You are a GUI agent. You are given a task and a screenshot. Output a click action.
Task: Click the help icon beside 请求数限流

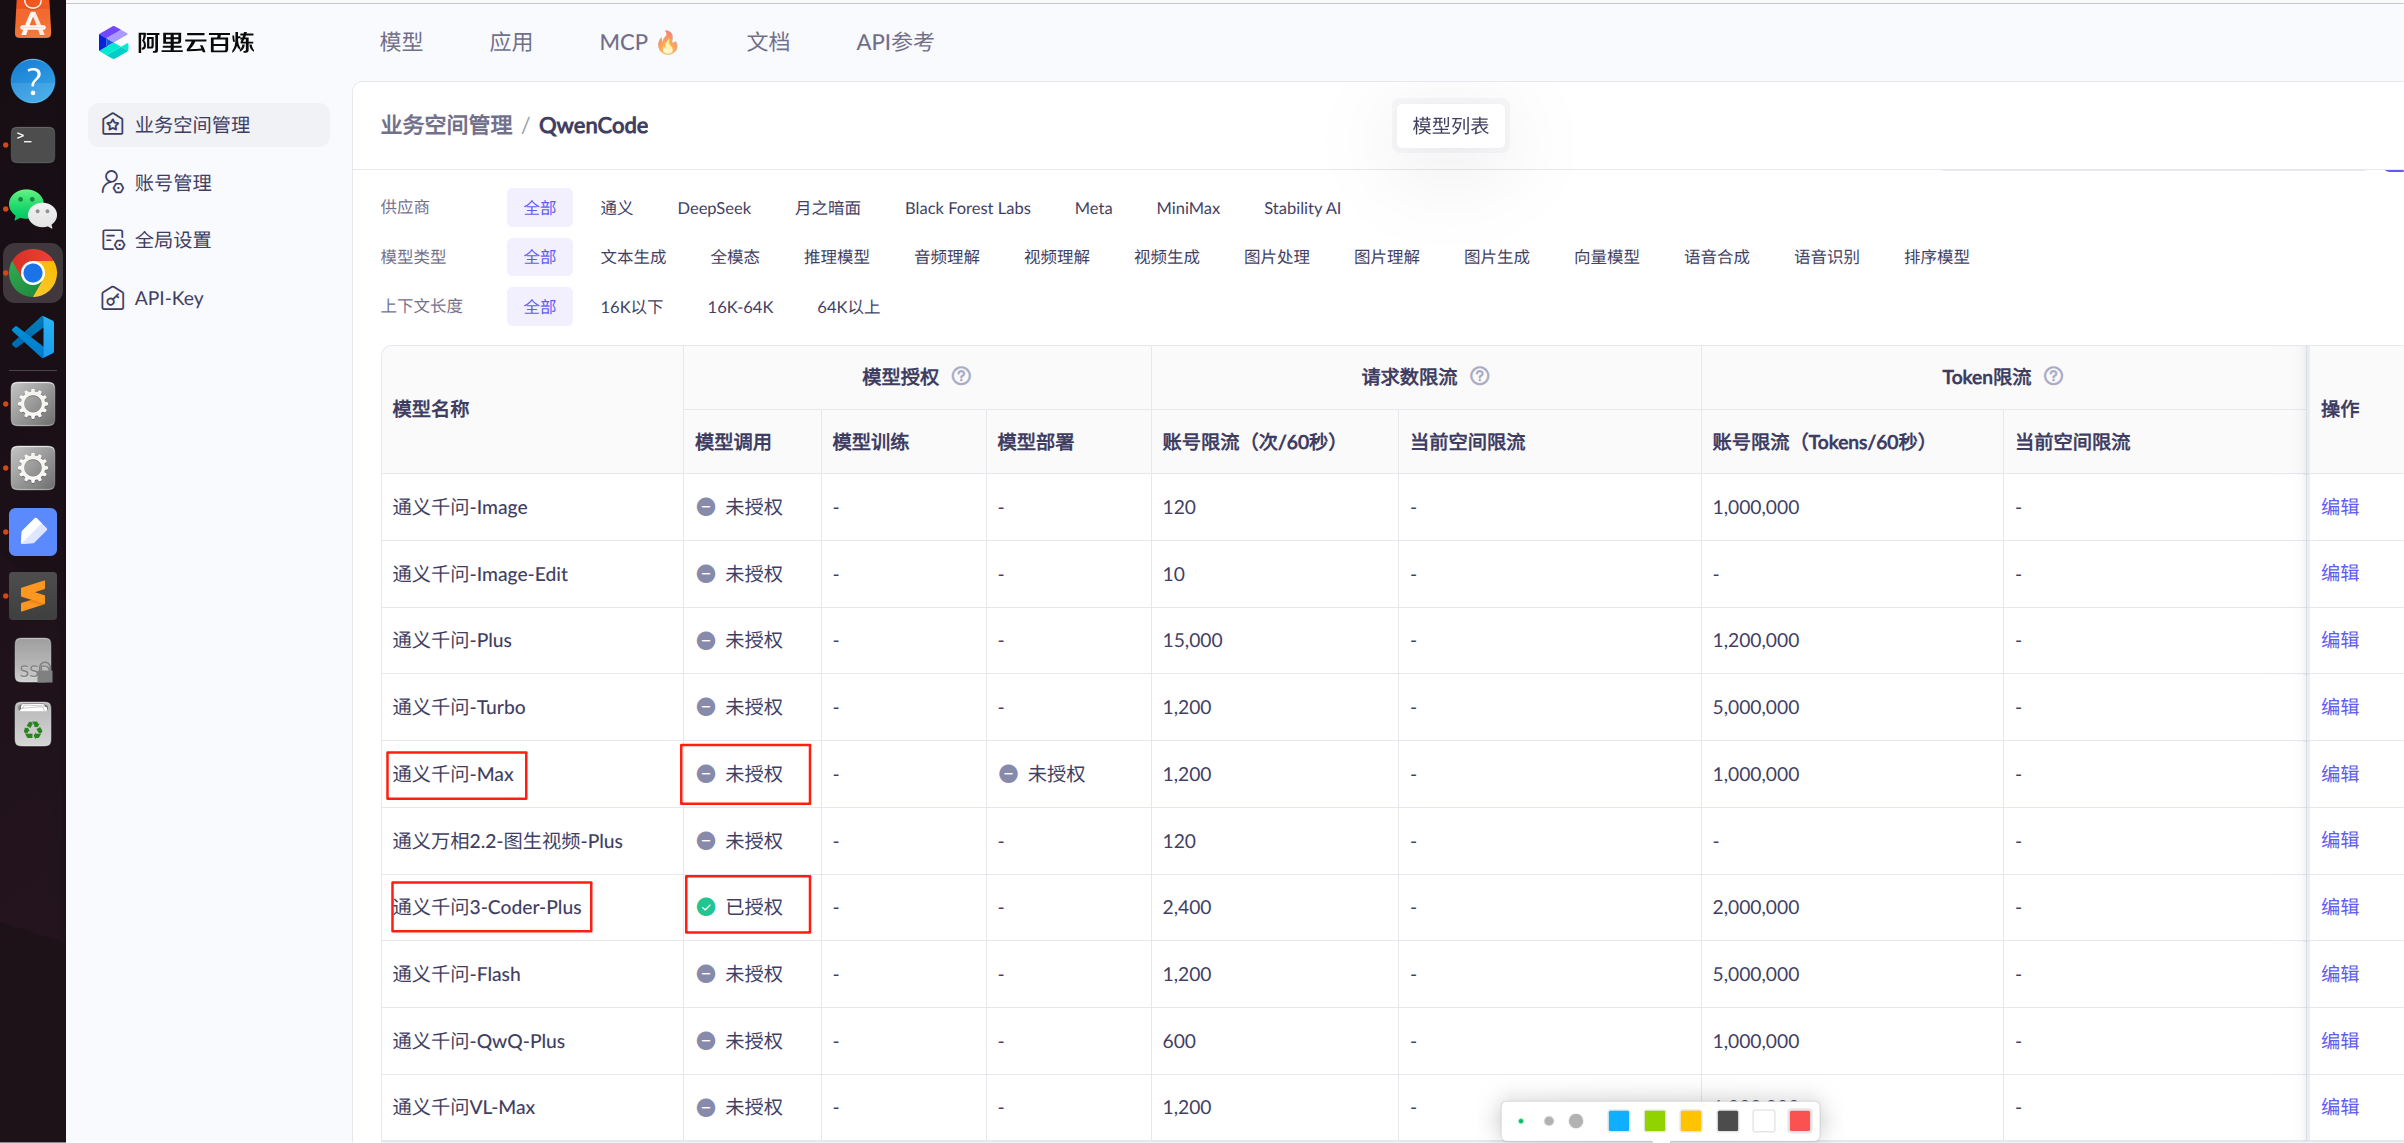point(1480,376)
